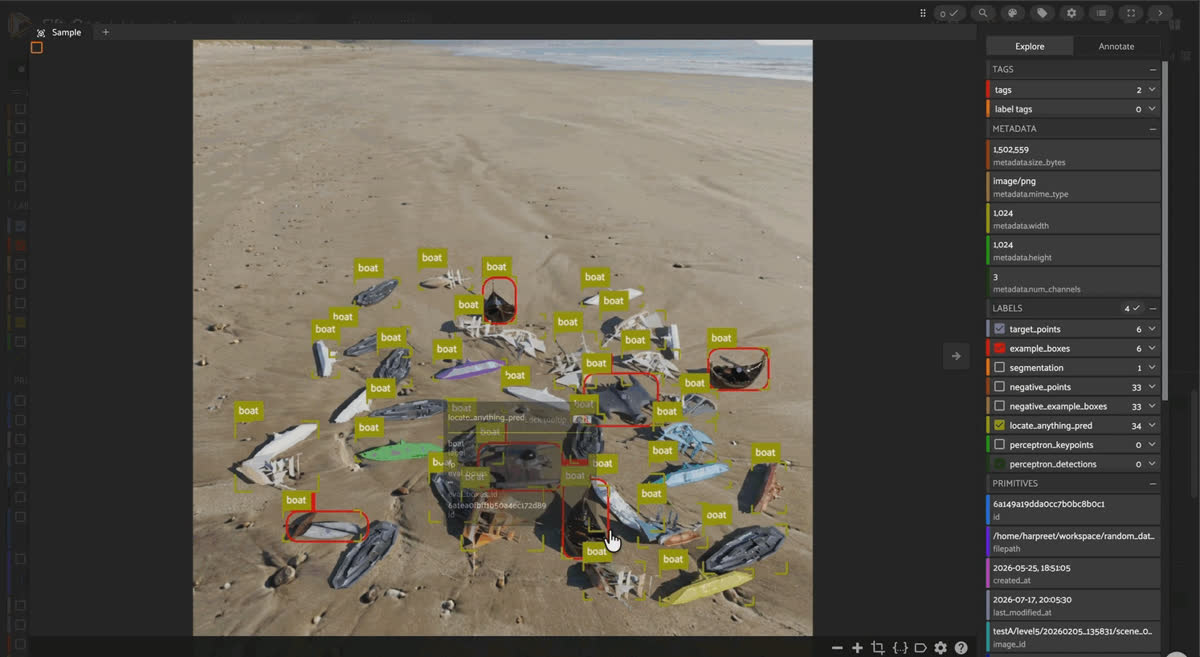Click the created_at primitive entry
Screen dimensions: 1200x657
pyautogui.click(x=1074, y=573)
